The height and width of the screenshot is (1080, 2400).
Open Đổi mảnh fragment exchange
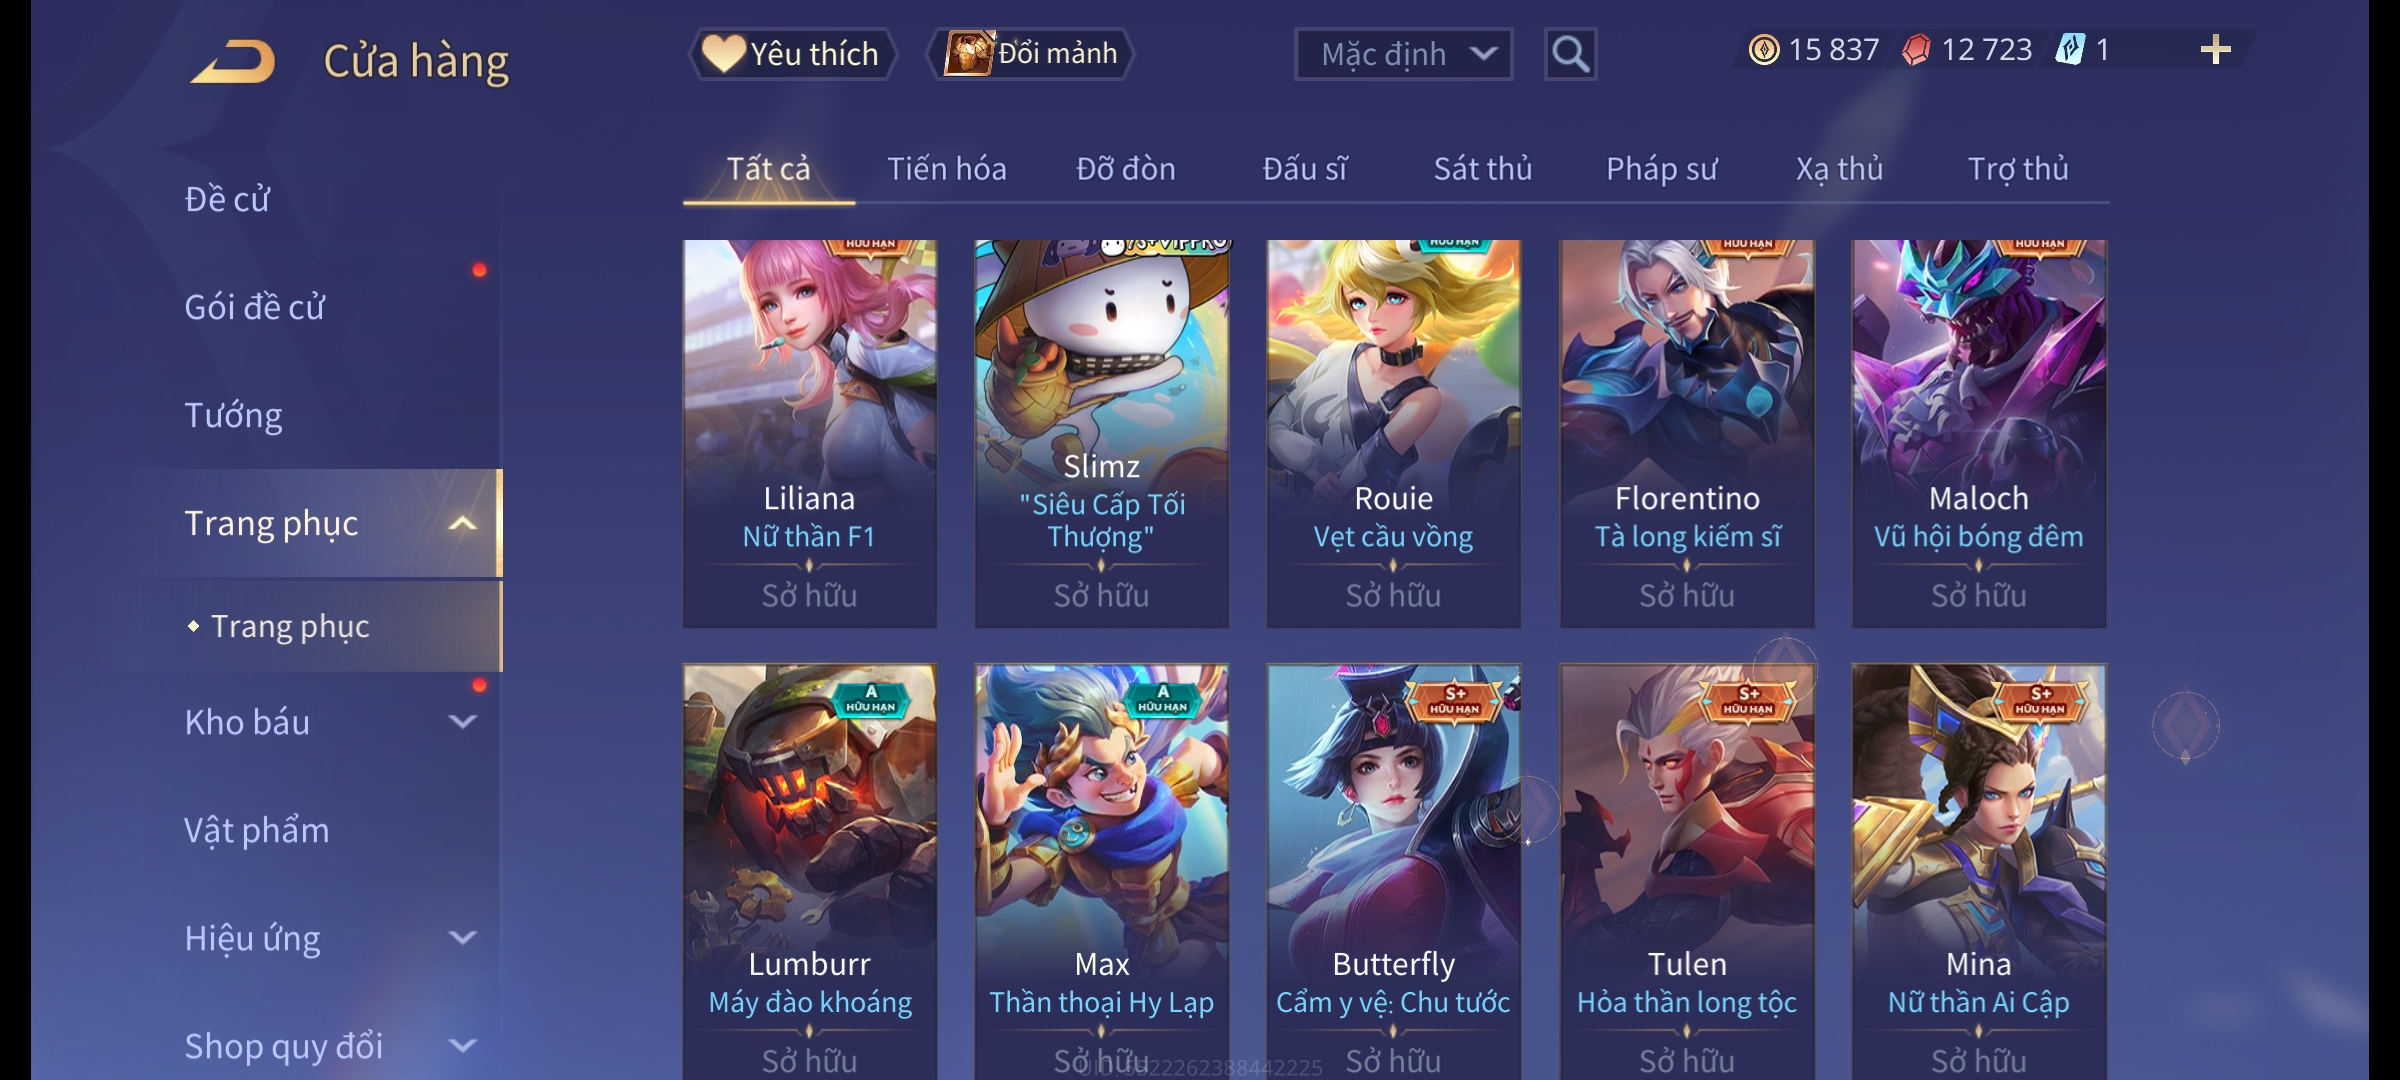coord(1031,54)
